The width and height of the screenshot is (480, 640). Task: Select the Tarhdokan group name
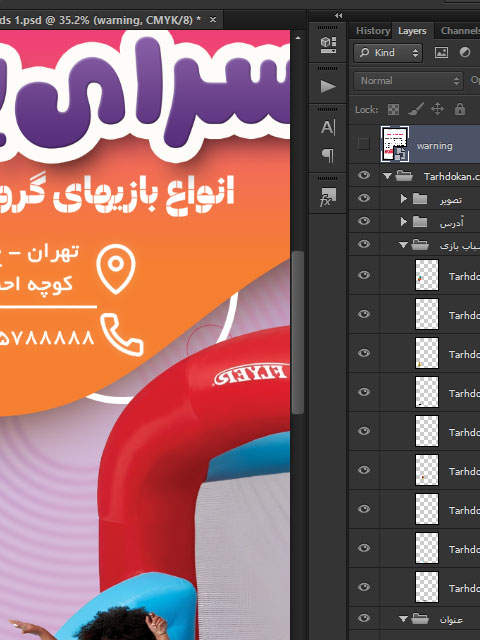point(451,177)
